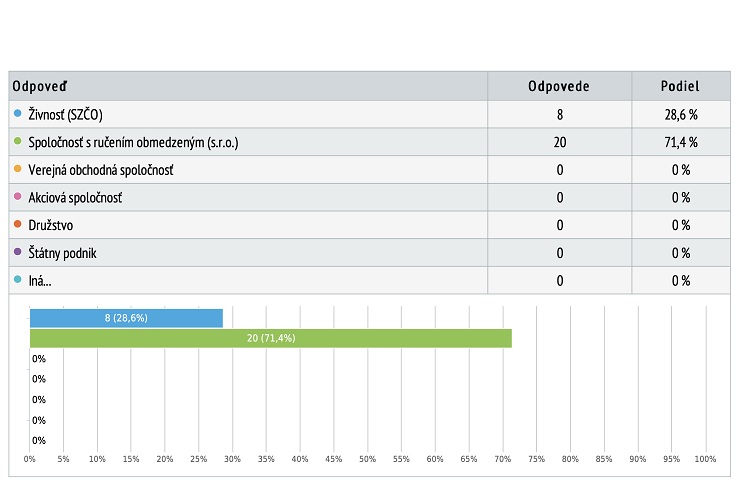This screenshot has height=492, width=740.
Task: Click the pink dot beside Akciová spoločnosť
Action: click(17, 196)
